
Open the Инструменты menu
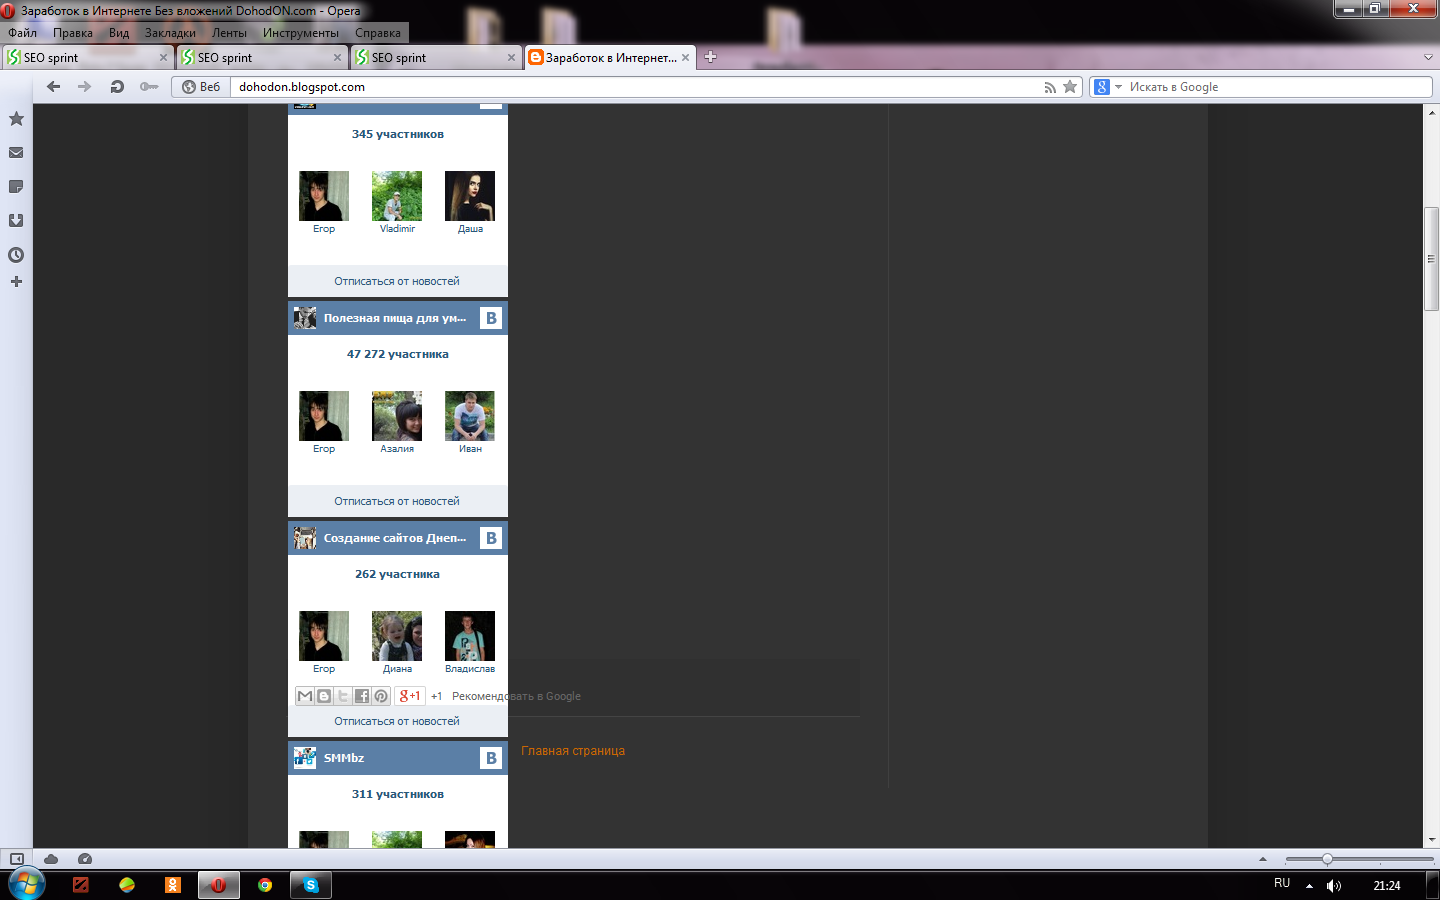pyautogui.click(x=301, y=33)
